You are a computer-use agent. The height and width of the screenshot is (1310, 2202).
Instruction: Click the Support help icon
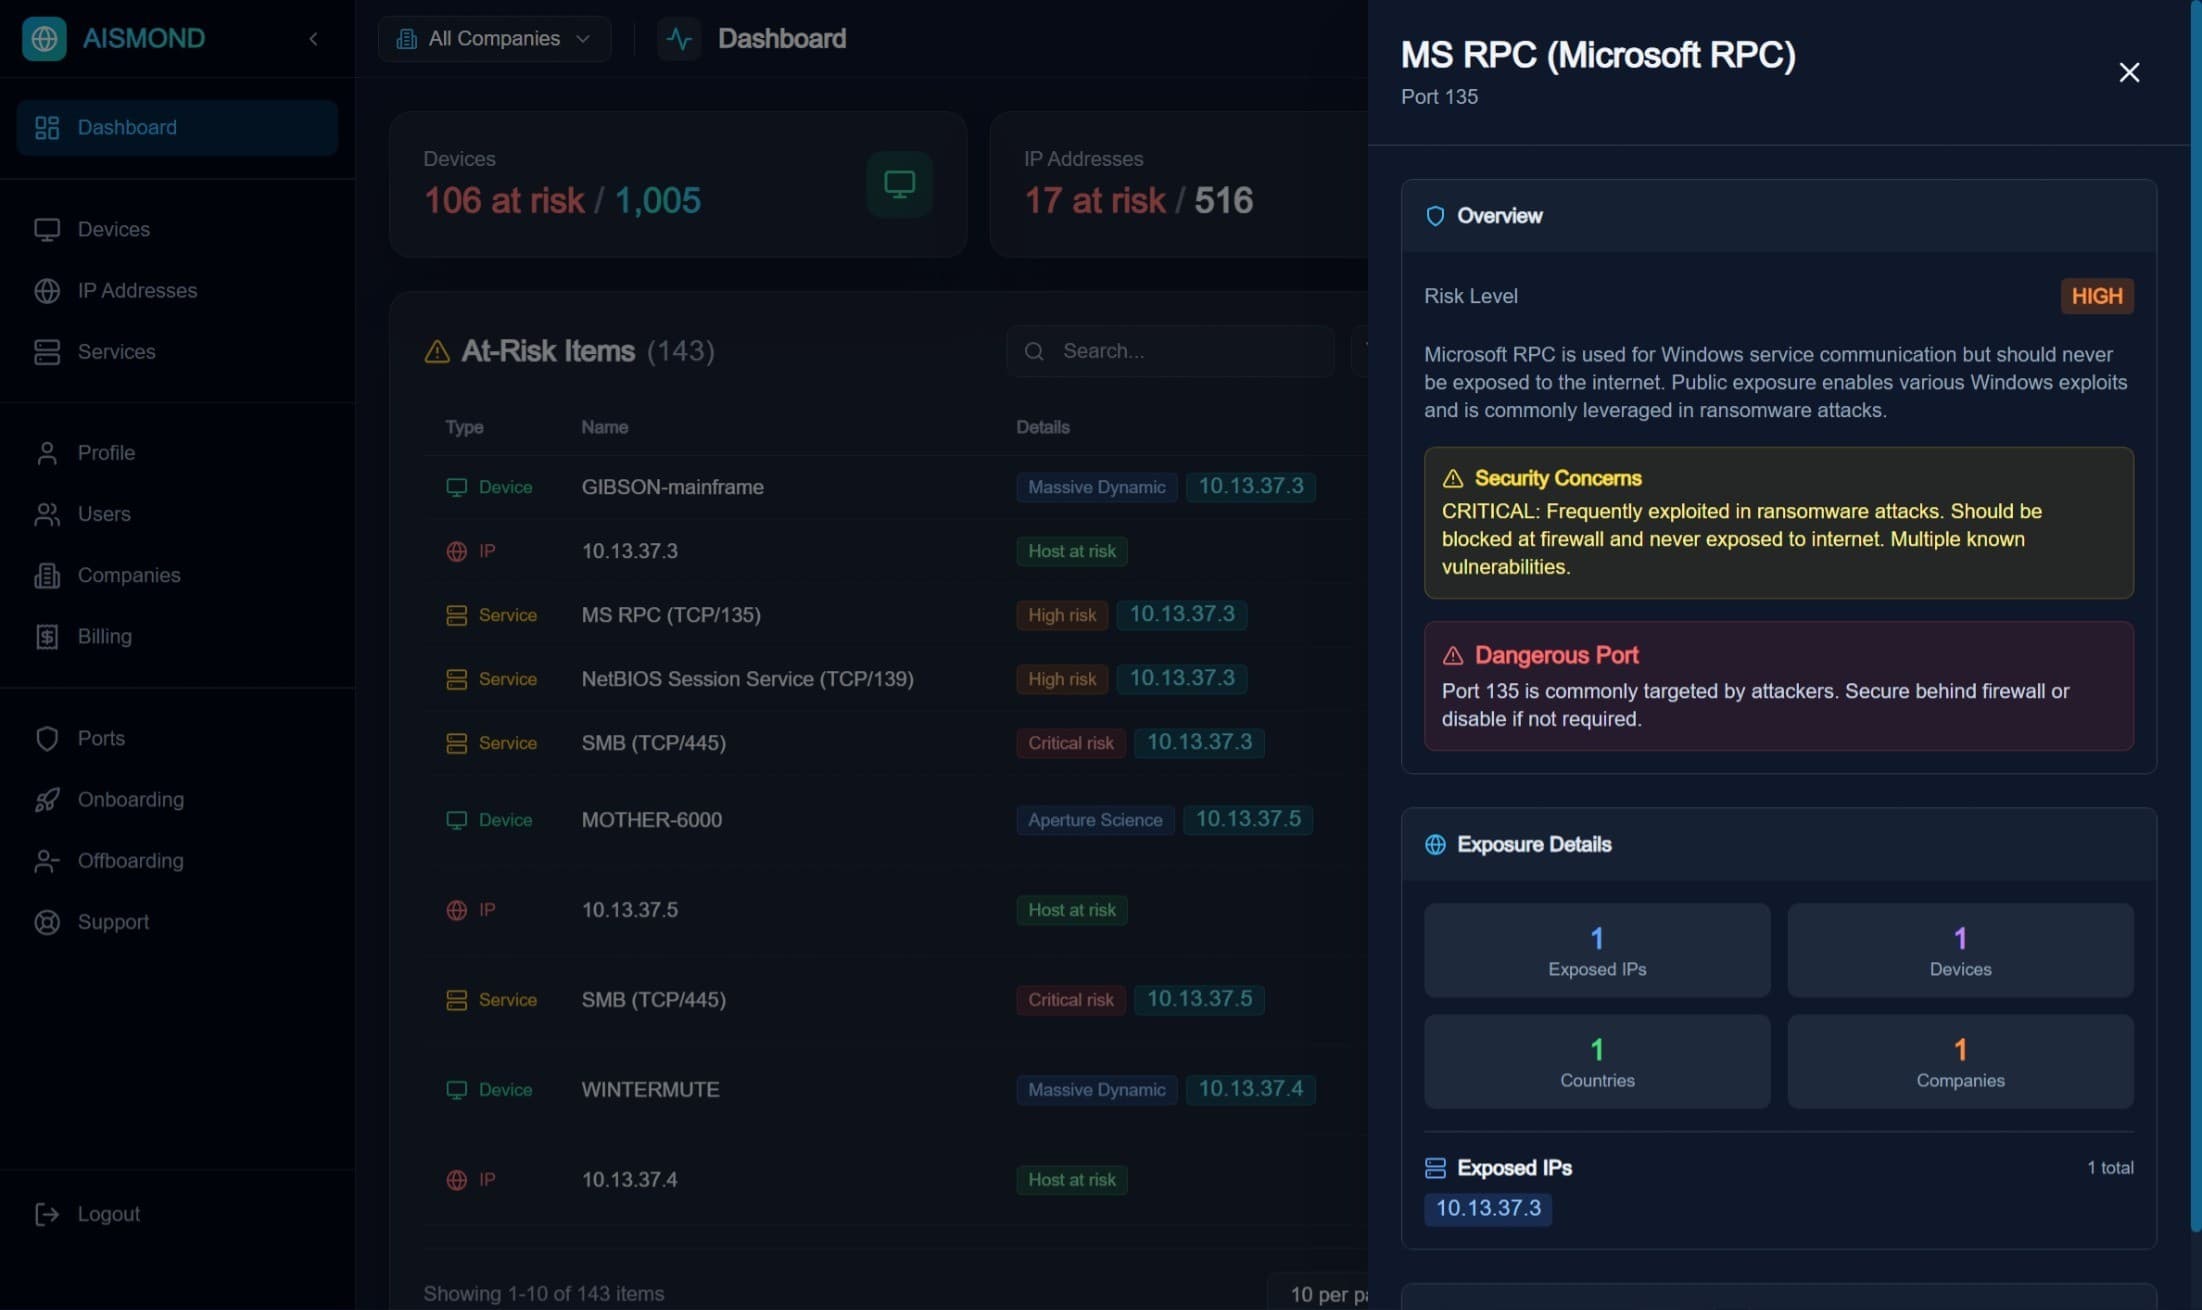click(48, 922)
